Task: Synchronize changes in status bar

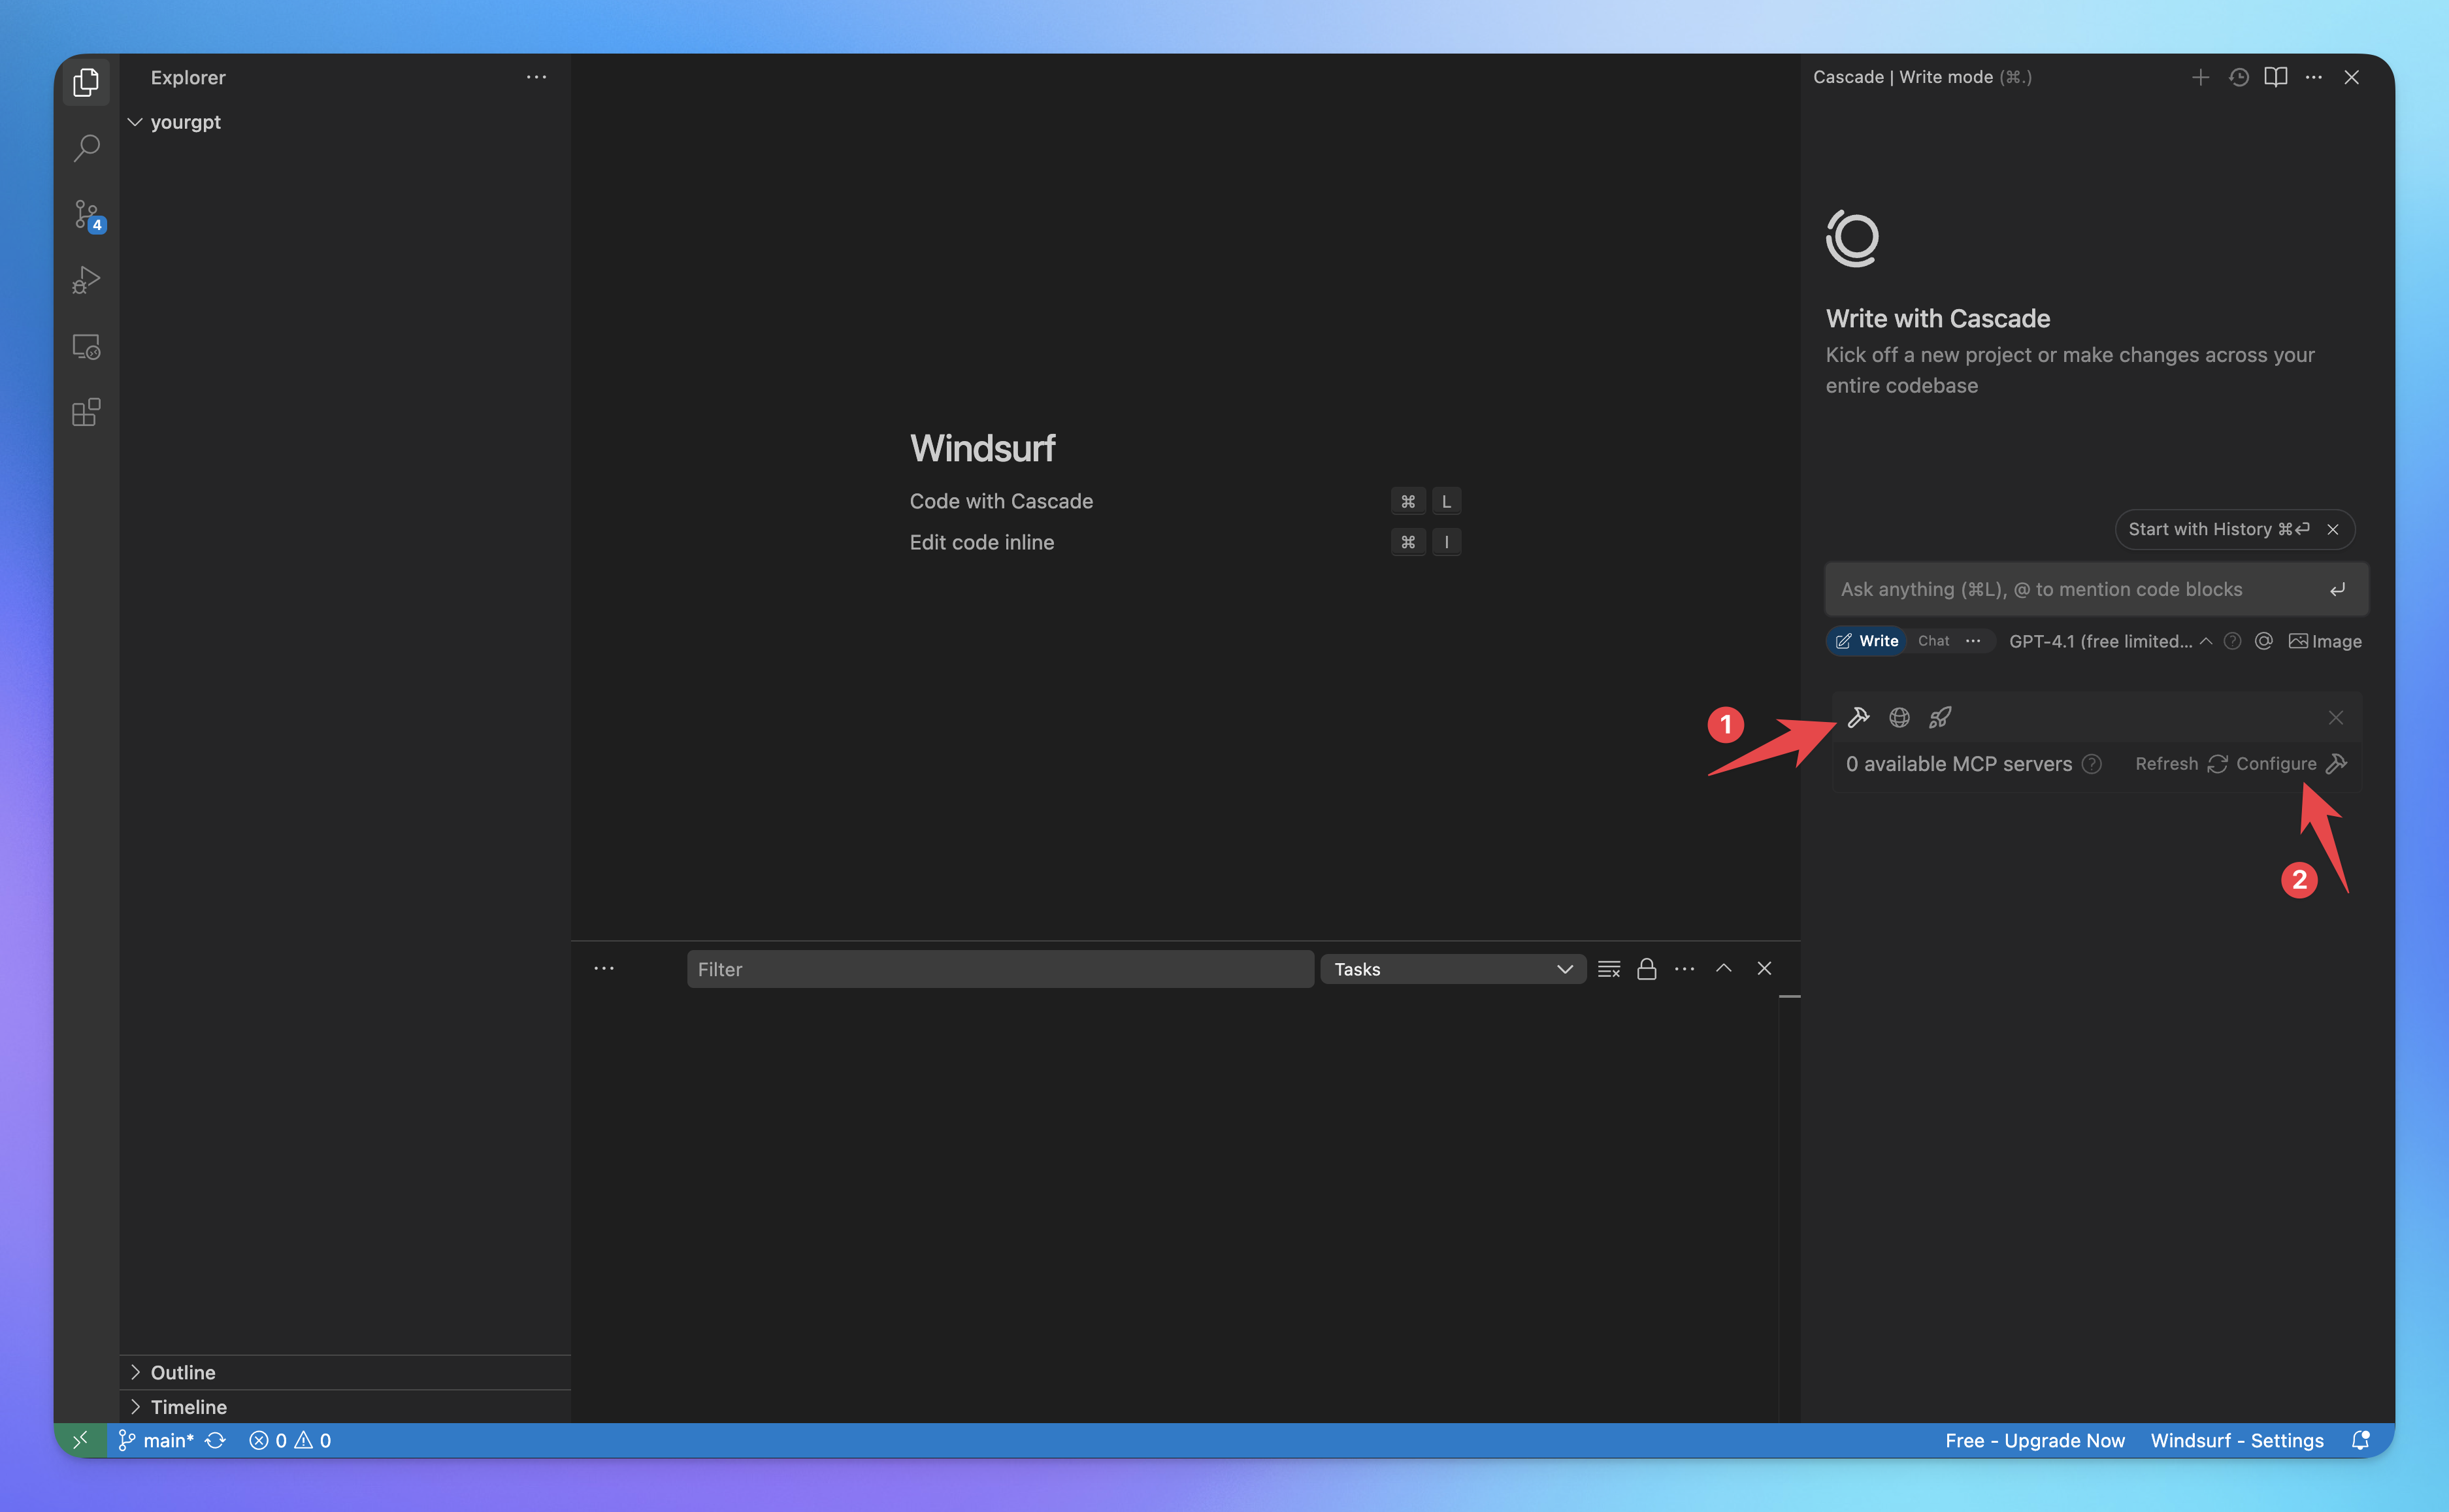Action: (216, 1440)
